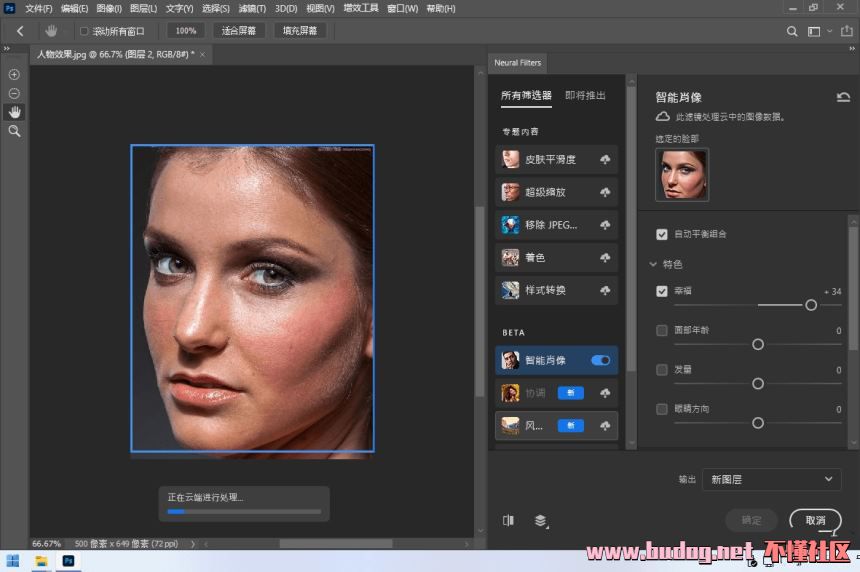Select the zoom-in tool in left toolbar

click(14, 75)
